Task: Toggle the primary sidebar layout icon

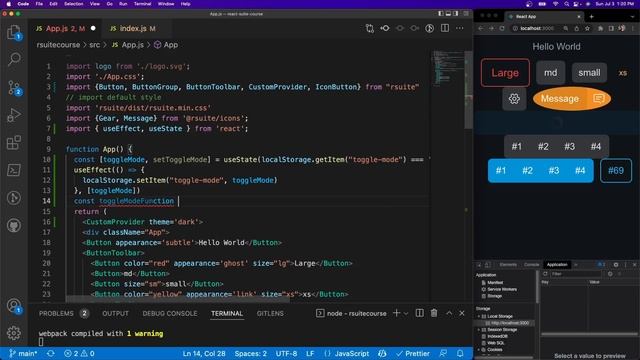Action: coord(440,13)
